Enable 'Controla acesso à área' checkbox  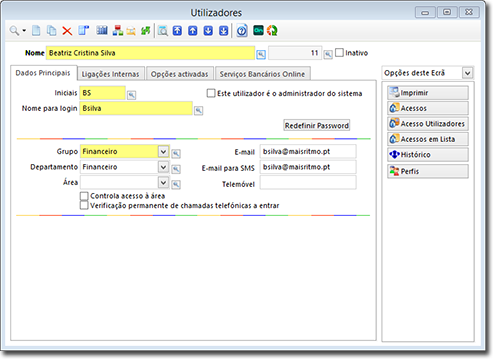click(x=84, y=196)
